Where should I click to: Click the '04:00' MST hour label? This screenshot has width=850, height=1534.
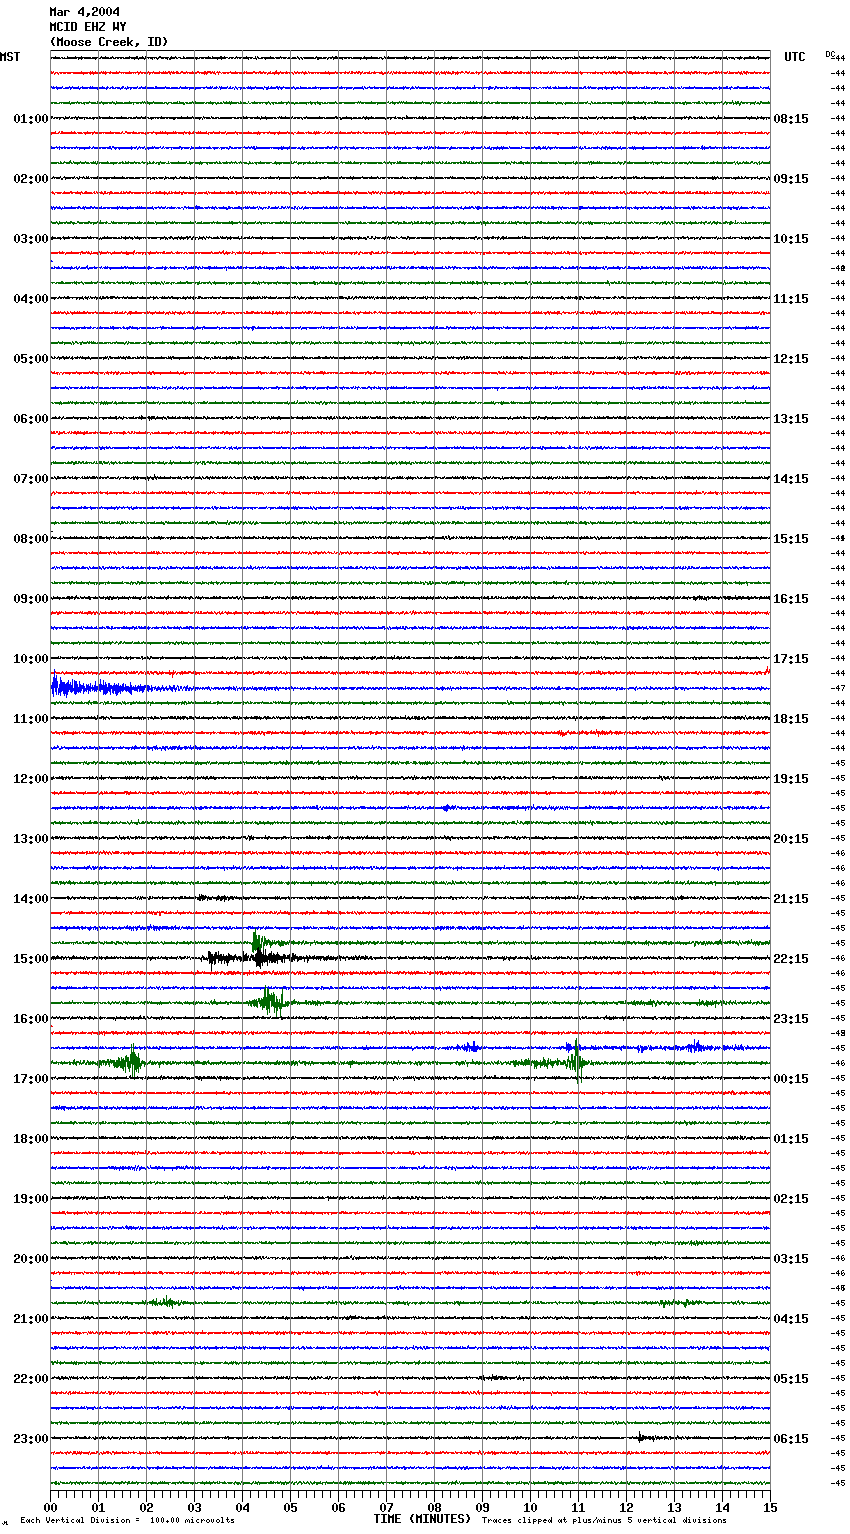[31, 299]
